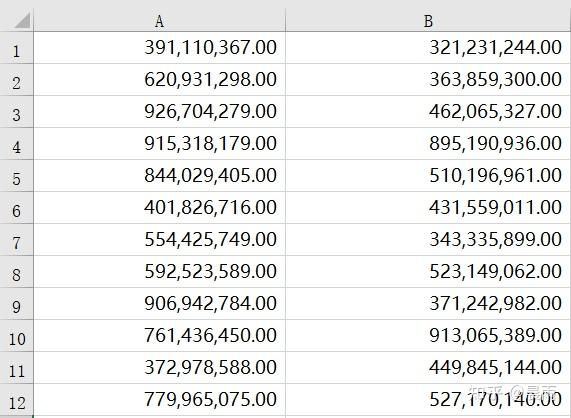Select row 10 header

tap(16, 336)
